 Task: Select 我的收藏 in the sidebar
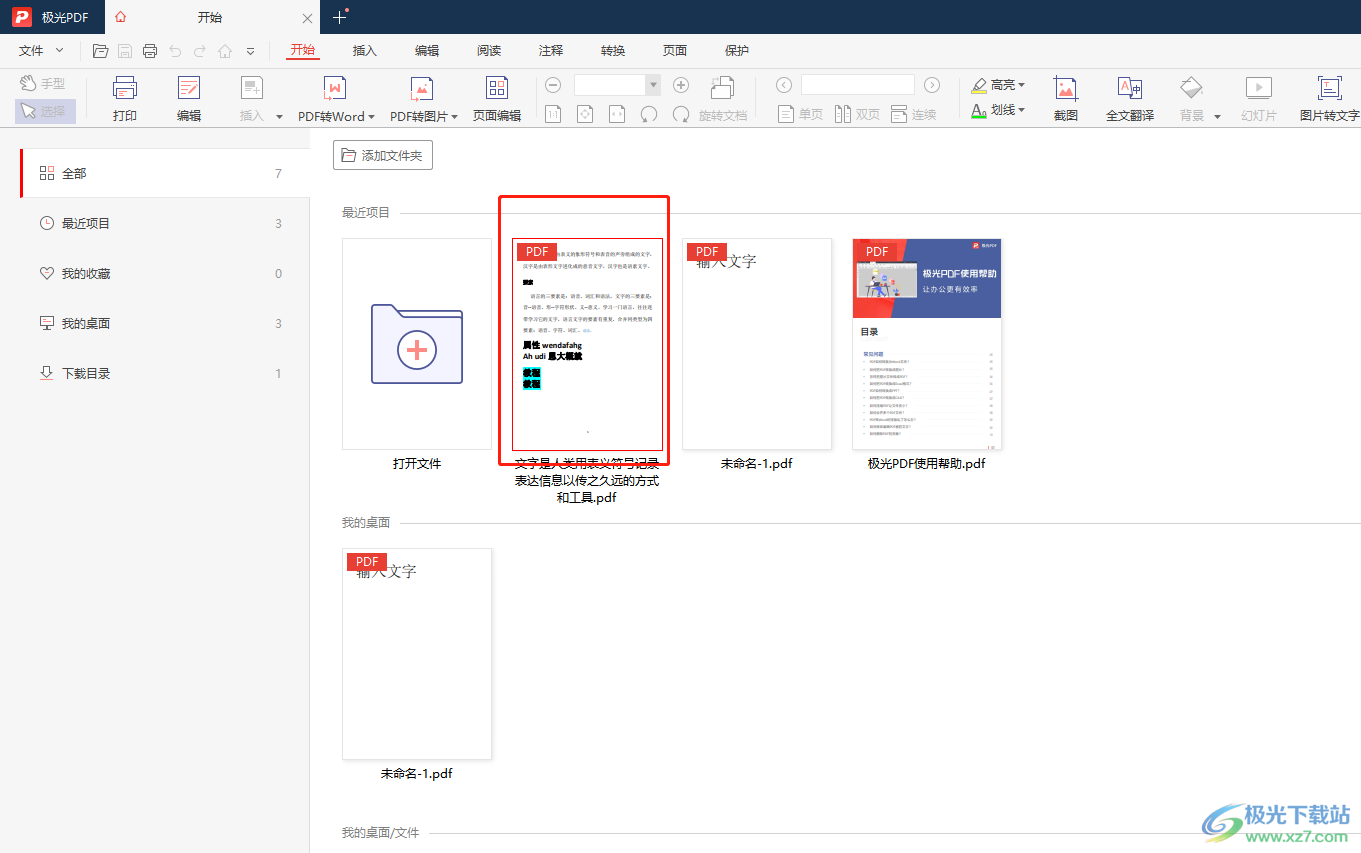pos(165,274)
